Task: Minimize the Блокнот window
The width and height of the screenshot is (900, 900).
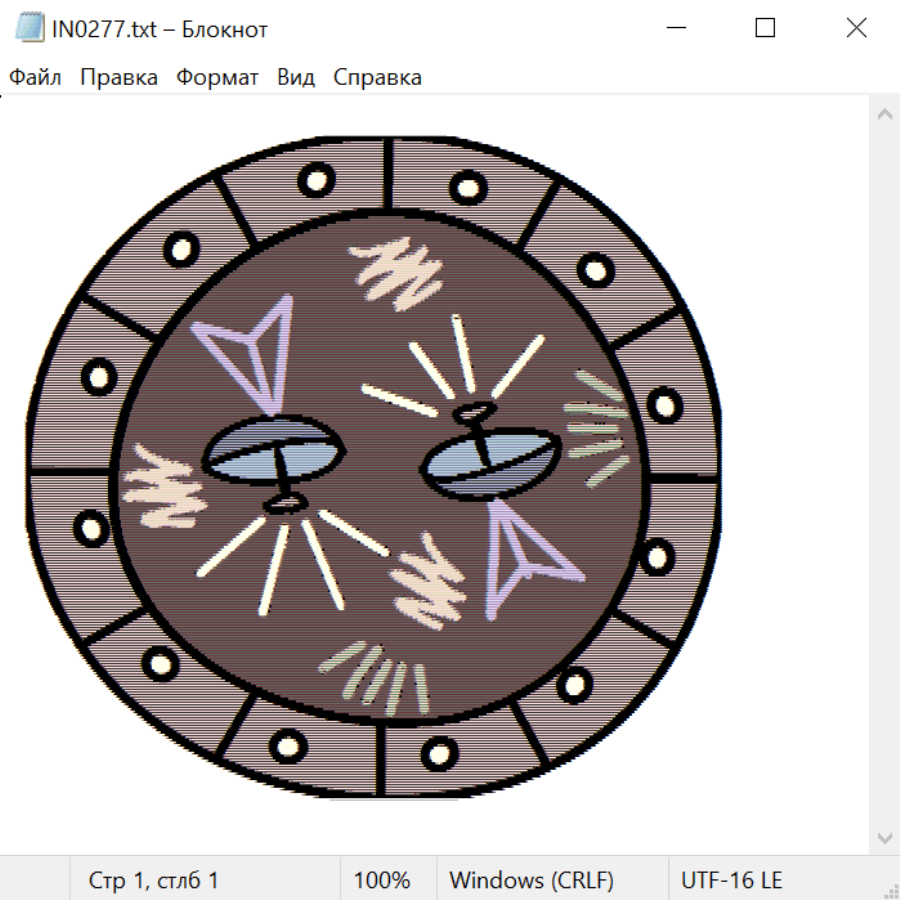Action: pyautogui.click(x=674, y=29)
